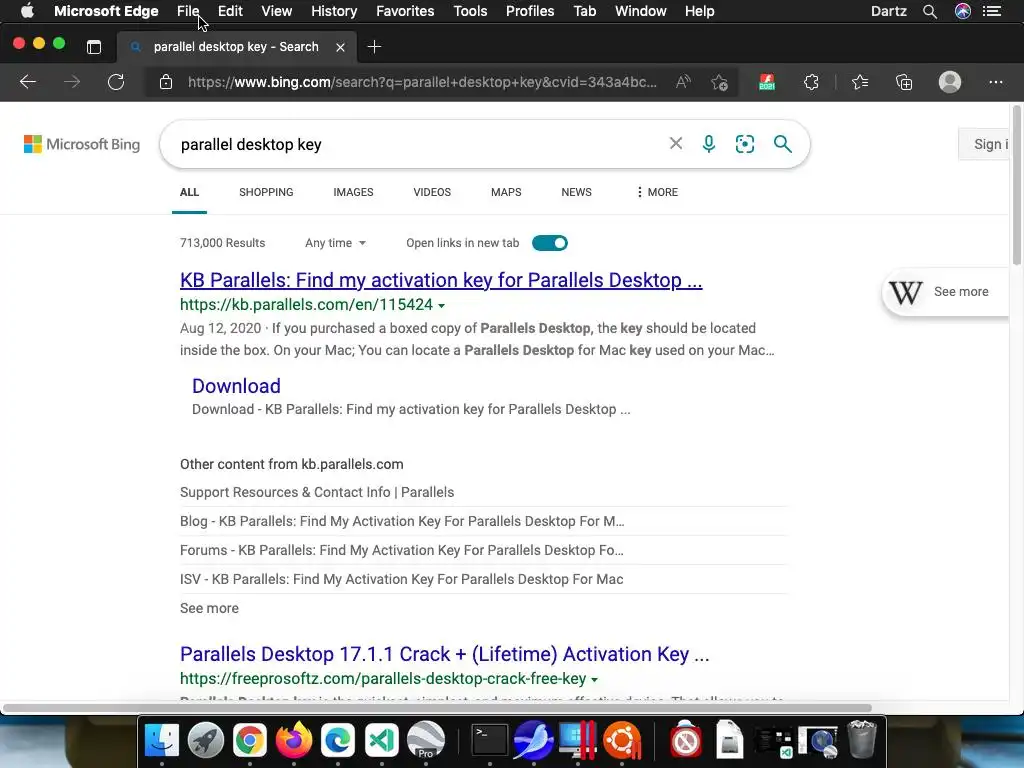Image resolution: width=1024 pixels, height=768 pixels.
Task: Open the History menu
Action: coord(334,11)
